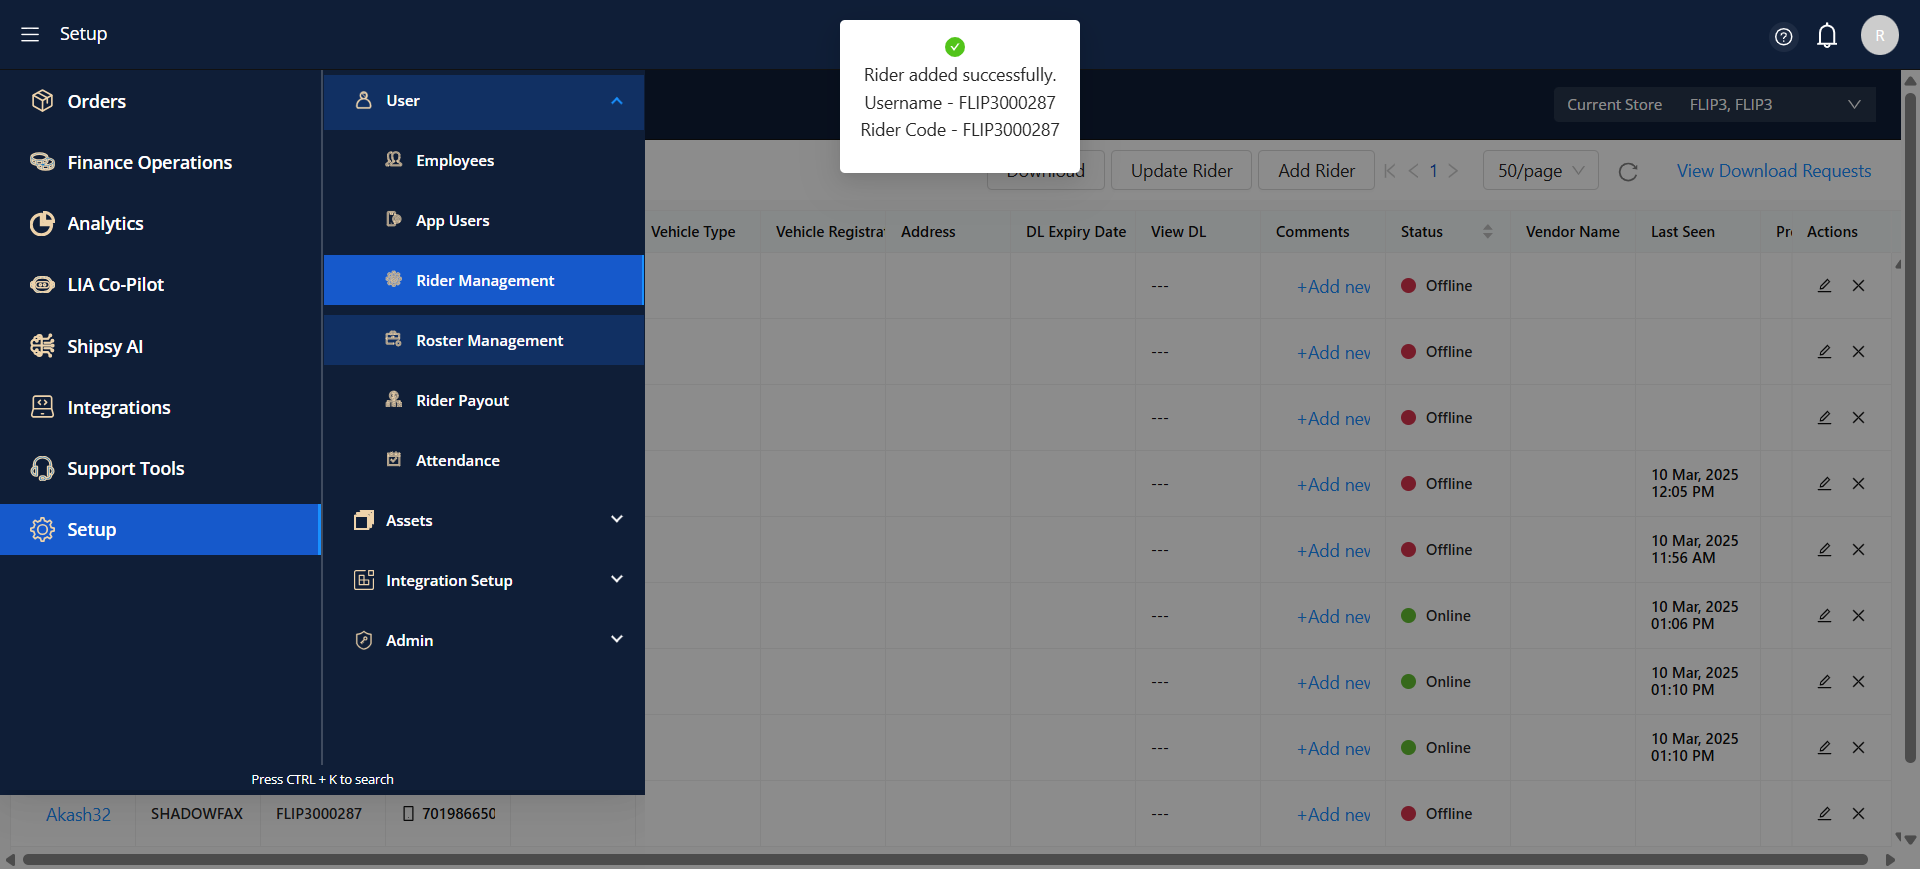The image size is (1920, 869).
Task: Click the horizontal scrollbar
Action: (945, 859)
